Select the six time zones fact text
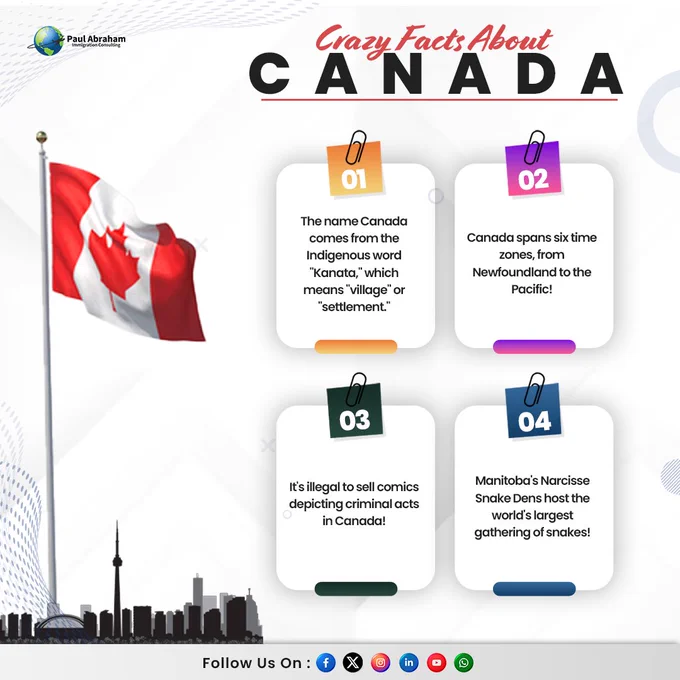680x680 pixels. pos(532,263)
